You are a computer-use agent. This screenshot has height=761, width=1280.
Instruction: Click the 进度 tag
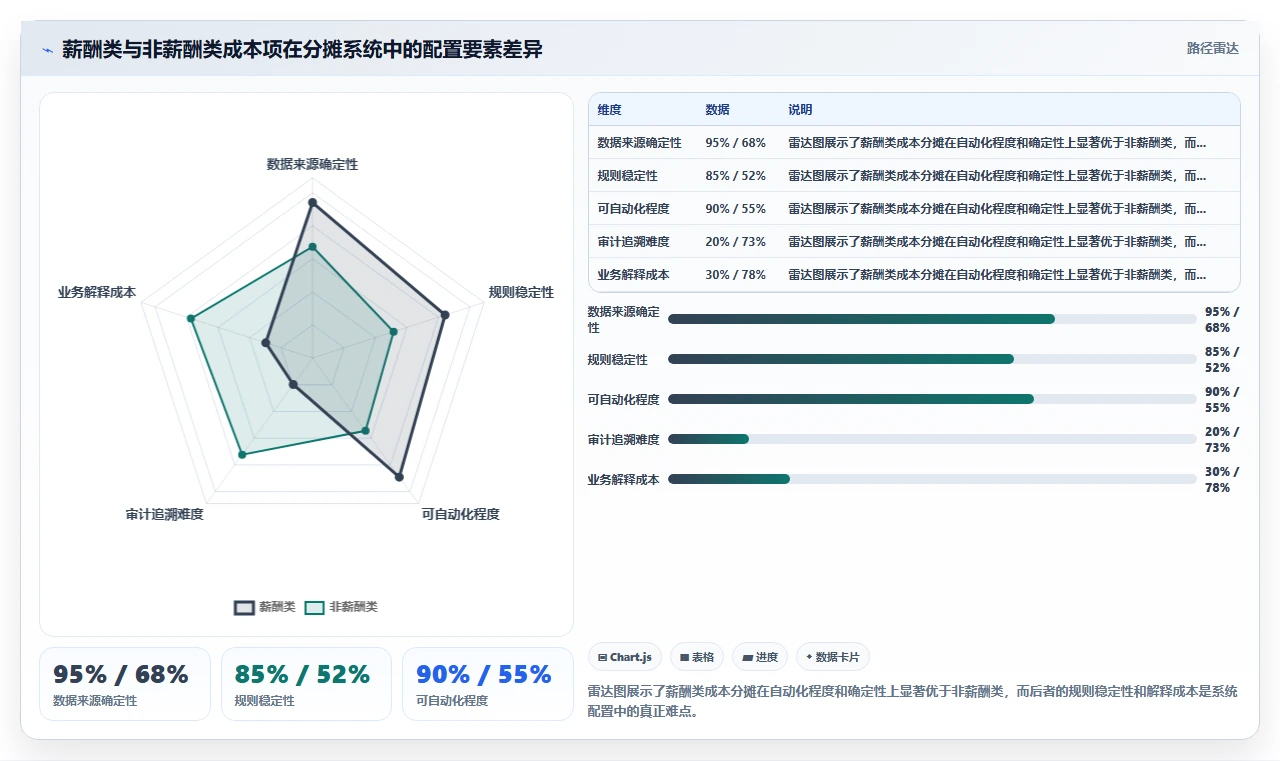(760, 657)
